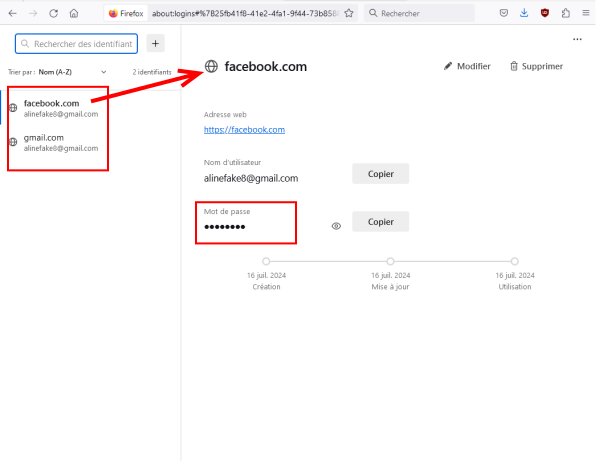Open the https://facebook.com link
600x464 pixels.
(x=244, y=130)
